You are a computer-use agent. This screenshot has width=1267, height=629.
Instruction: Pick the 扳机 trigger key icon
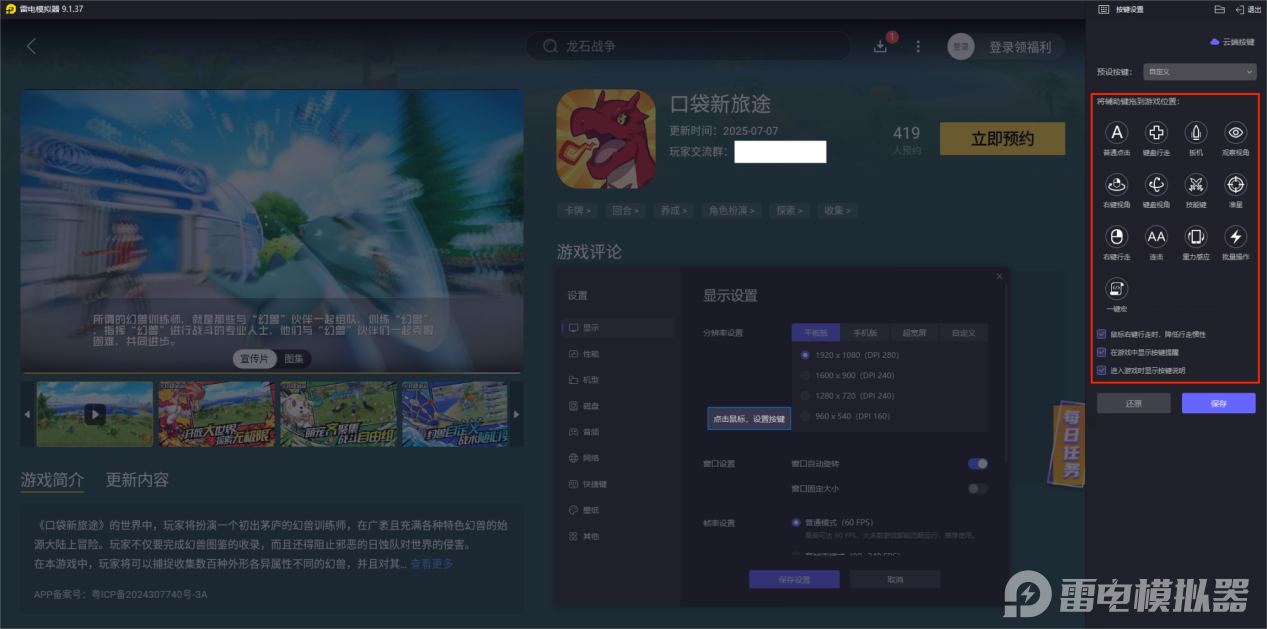coord(1196,133)
